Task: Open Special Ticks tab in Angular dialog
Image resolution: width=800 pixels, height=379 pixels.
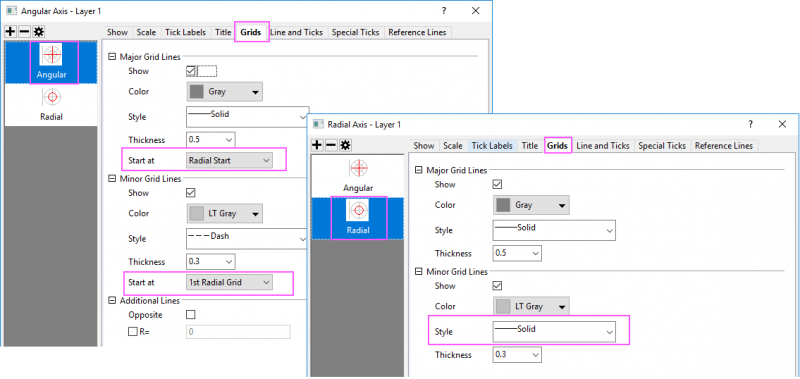Action: 356,32
